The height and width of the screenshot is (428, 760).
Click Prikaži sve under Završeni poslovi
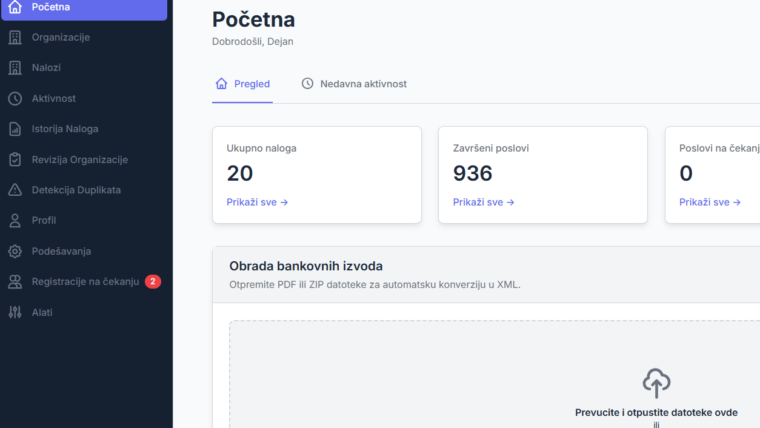coord(483,202)
